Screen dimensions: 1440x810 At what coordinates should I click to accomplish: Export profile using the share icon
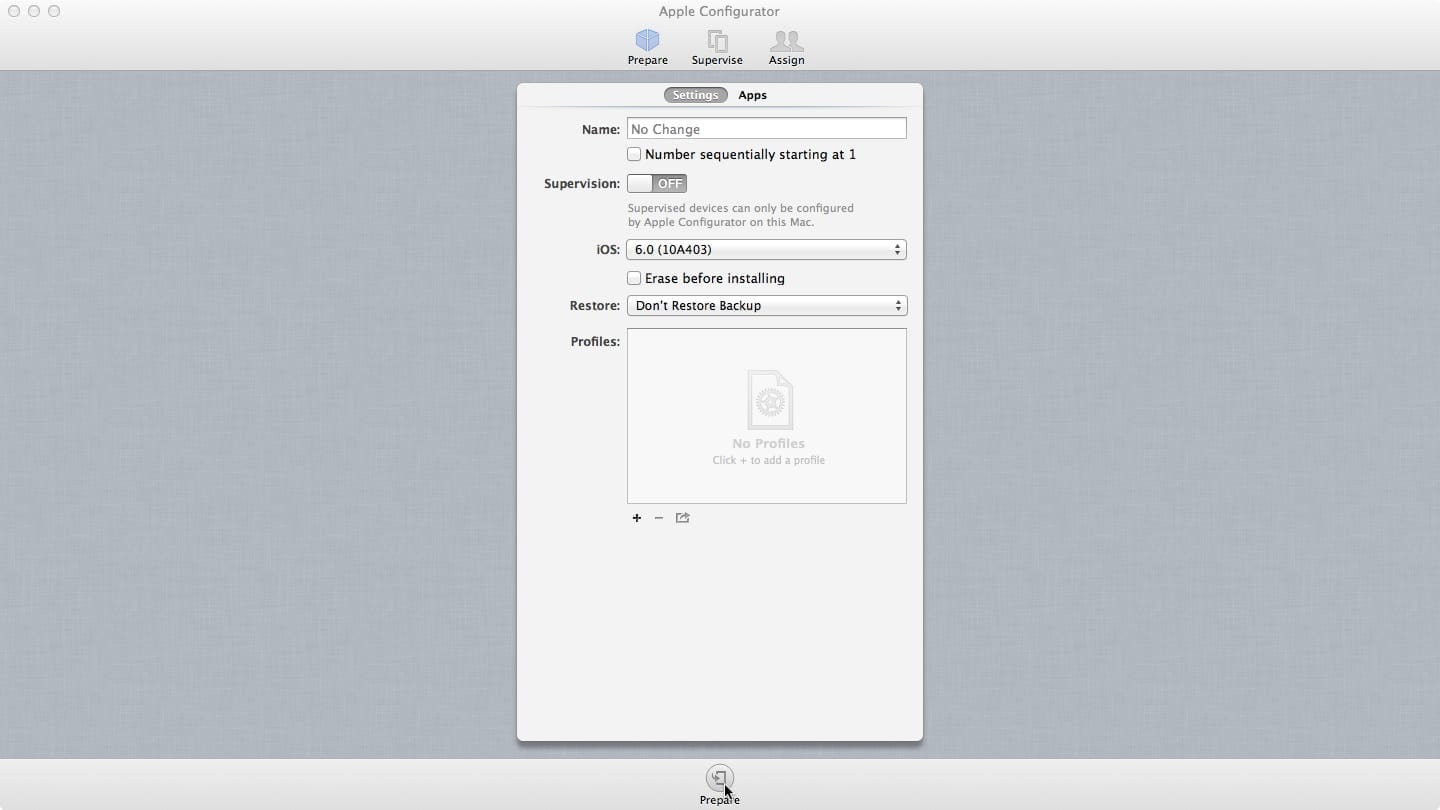tap(682, 518)
